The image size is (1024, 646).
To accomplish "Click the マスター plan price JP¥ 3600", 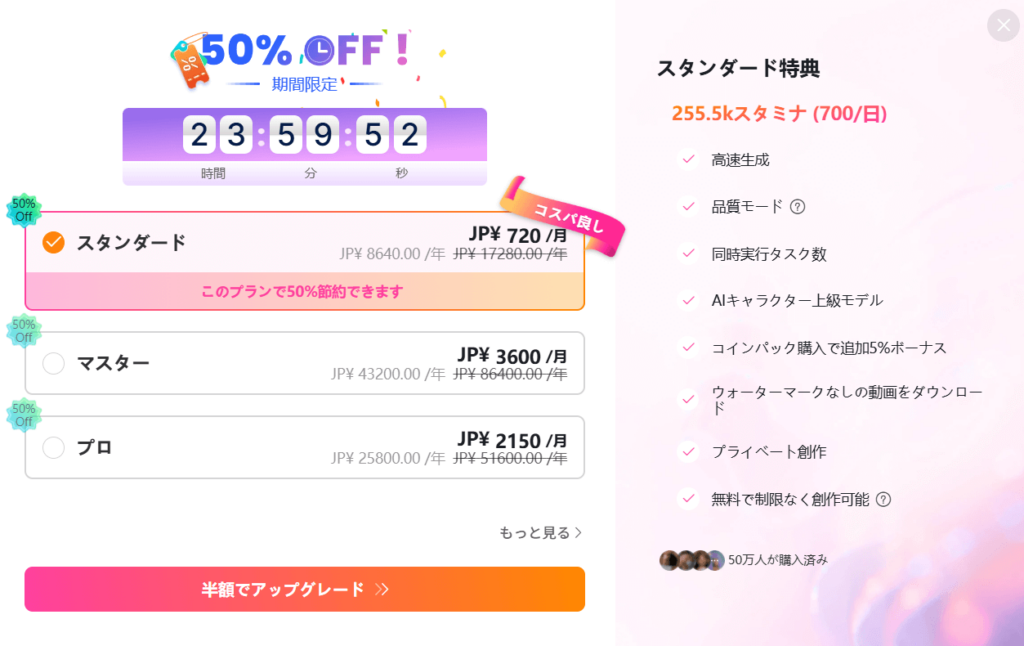I will click(x=512, y=356).
